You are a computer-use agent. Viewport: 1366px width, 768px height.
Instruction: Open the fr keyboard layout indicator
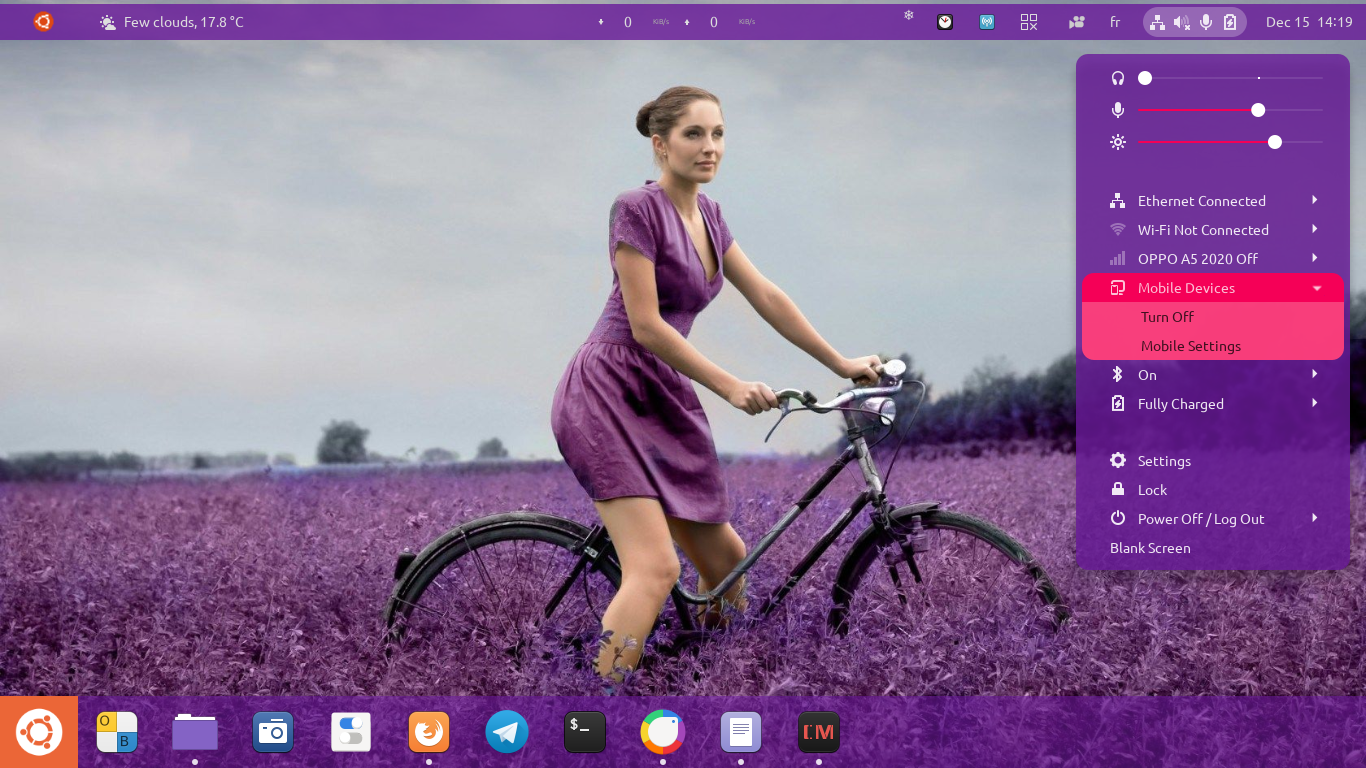click(1115, 22)
